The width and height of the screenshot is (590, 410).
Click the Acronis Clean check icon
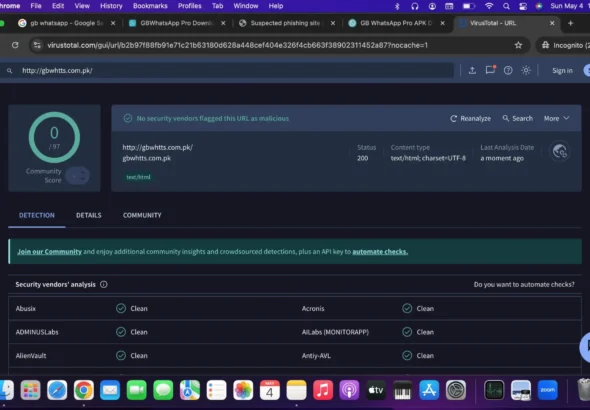407,308
